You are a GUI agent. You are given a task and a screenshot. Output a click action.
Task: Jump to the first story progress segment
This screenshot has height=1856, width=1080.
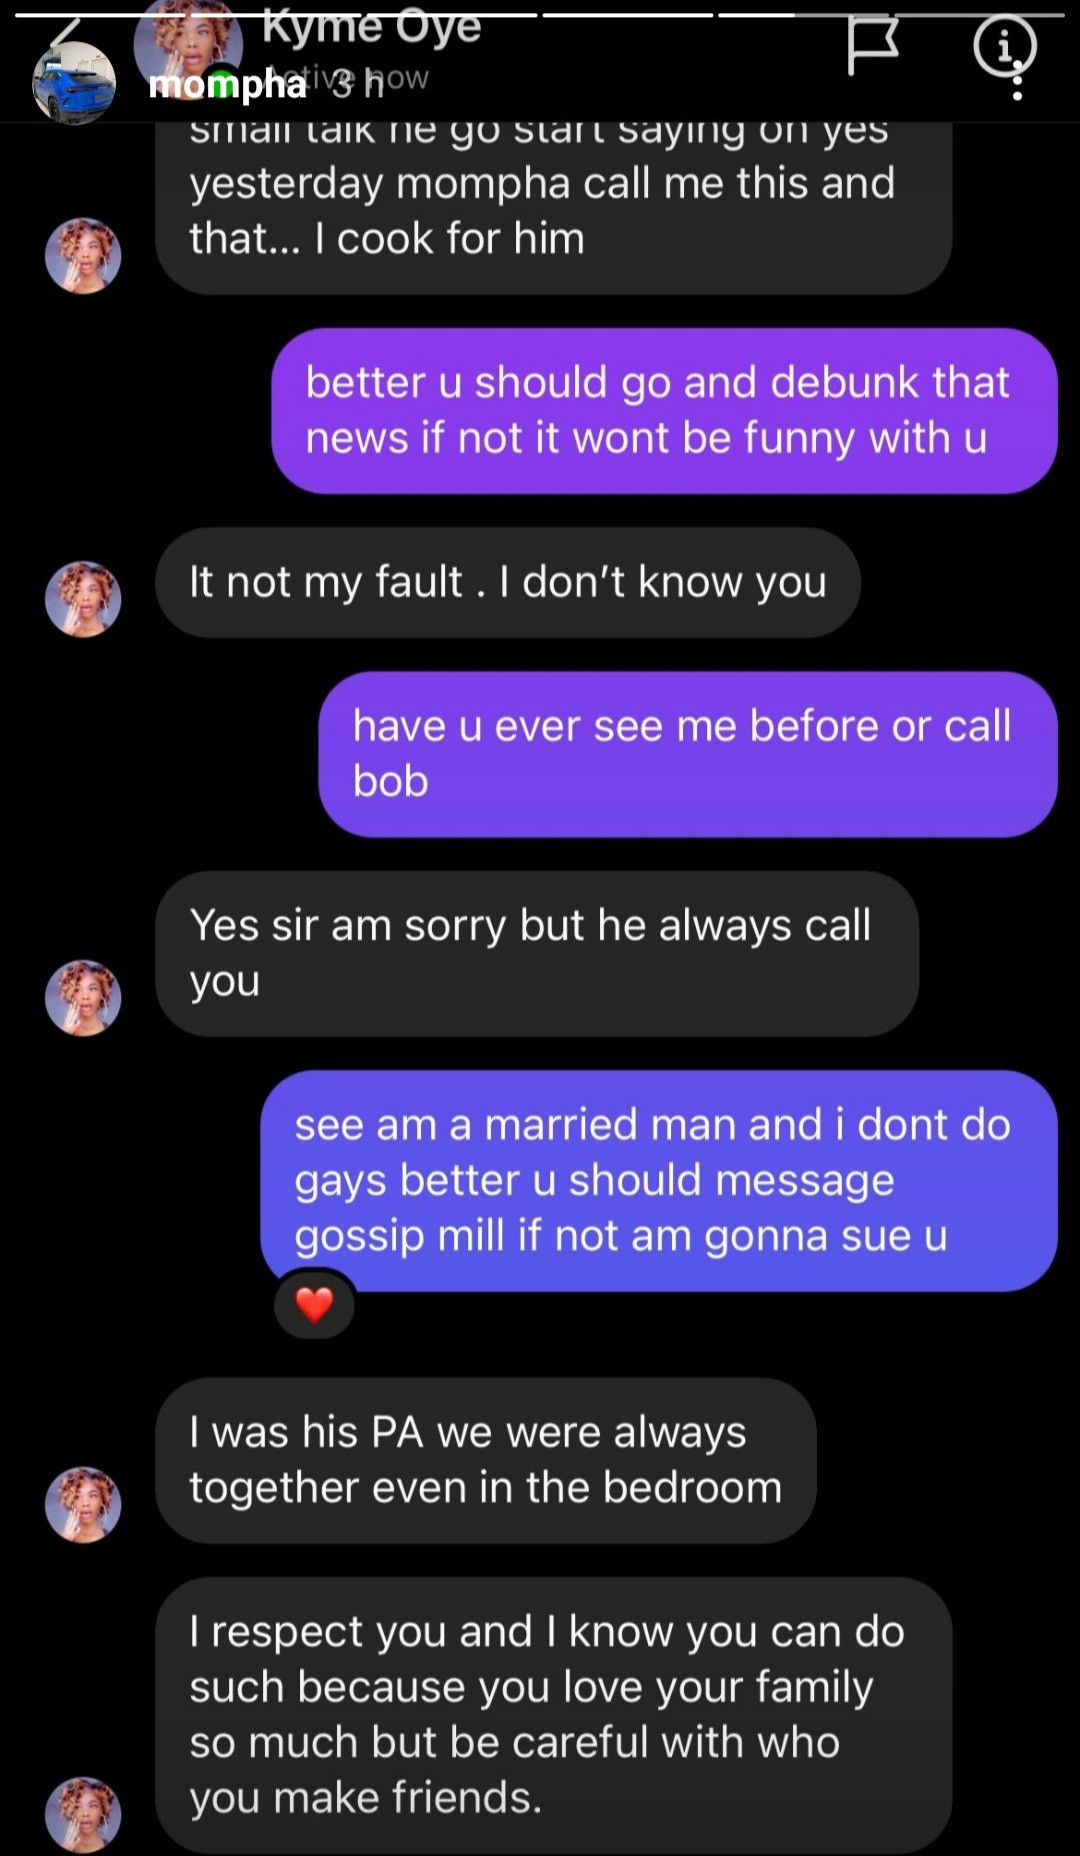[99, 15]
